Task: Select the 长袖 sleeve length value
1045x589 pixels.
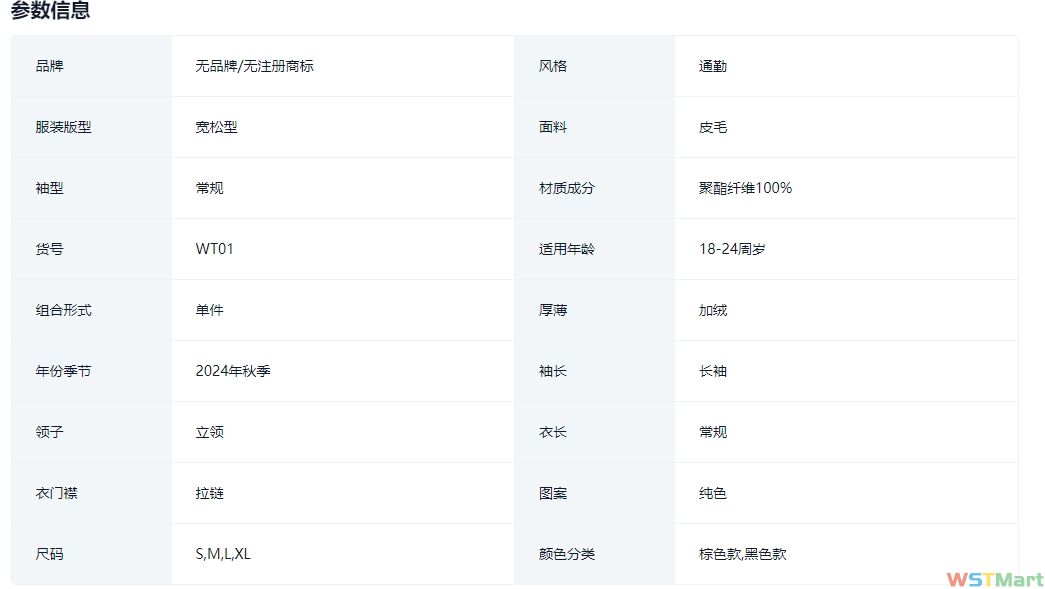Action: click(713, 371)
